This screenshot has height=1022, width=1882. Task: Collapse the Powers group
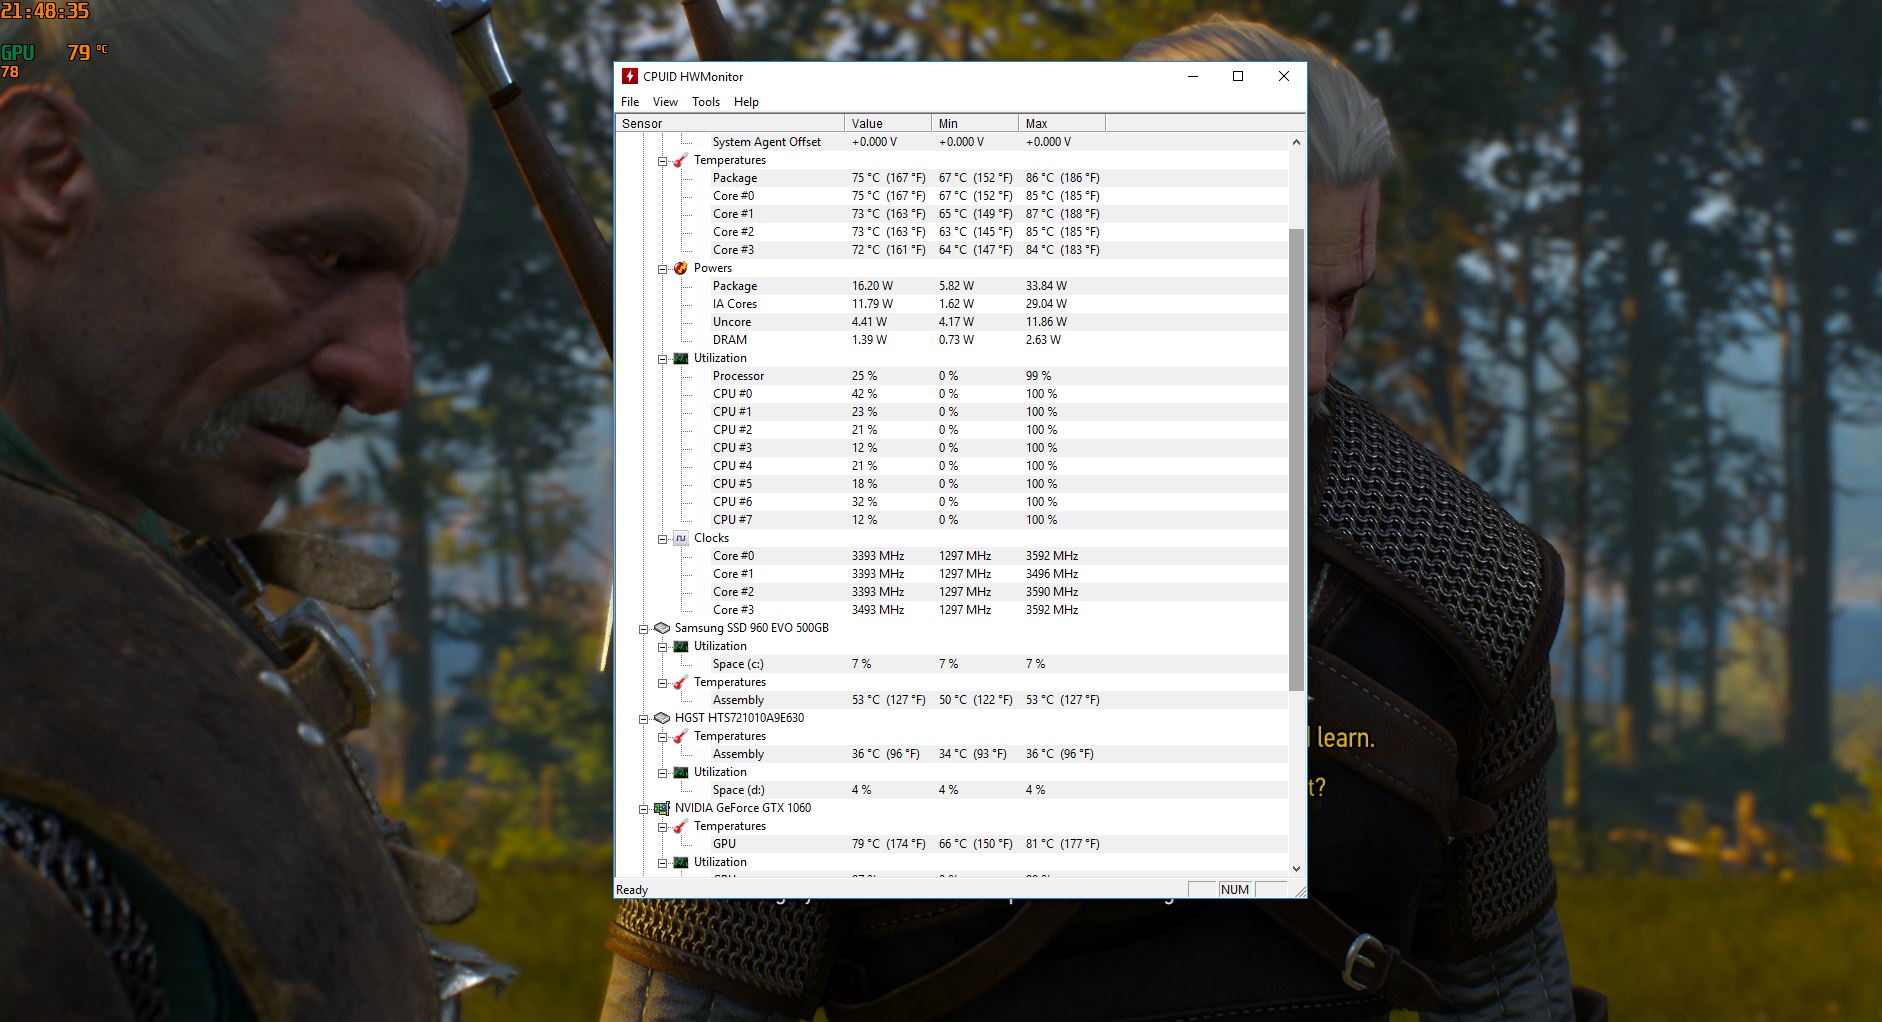pos(662,269)
